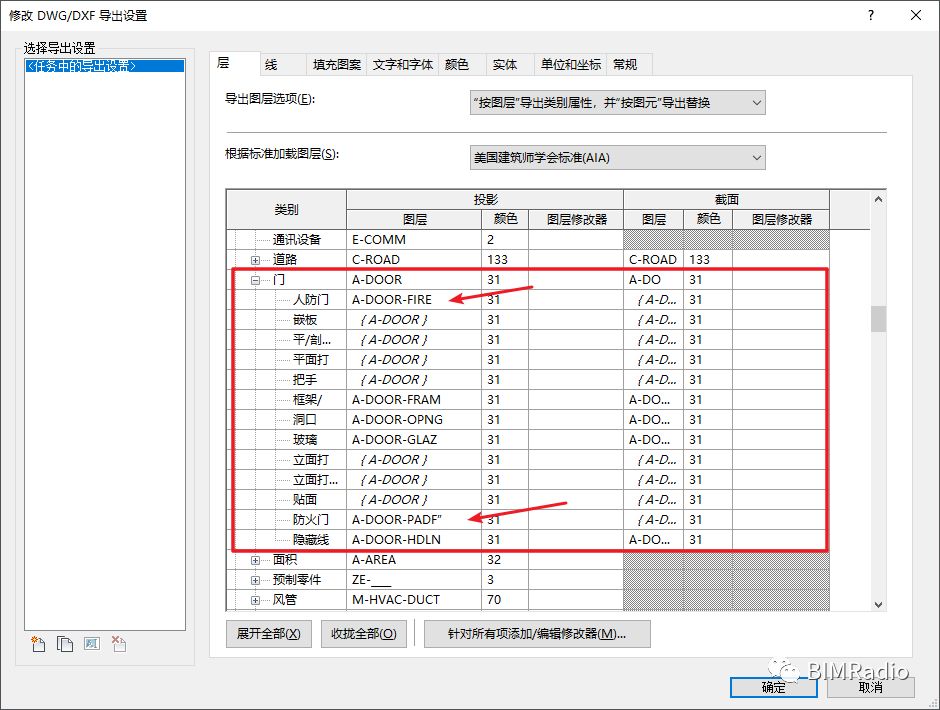Click the projection C-ROAD layer cell
Image resolution: width=940 pixels, height=710 pixels.
click(414, 260)
